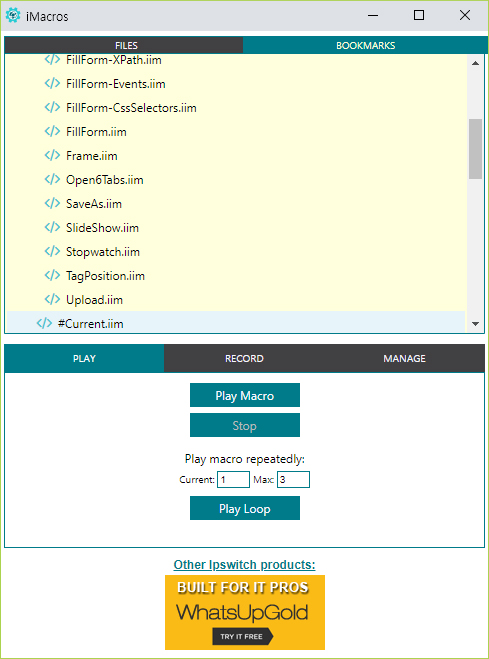Follow the Other Ipswitch products link

[x=244, y=564]
